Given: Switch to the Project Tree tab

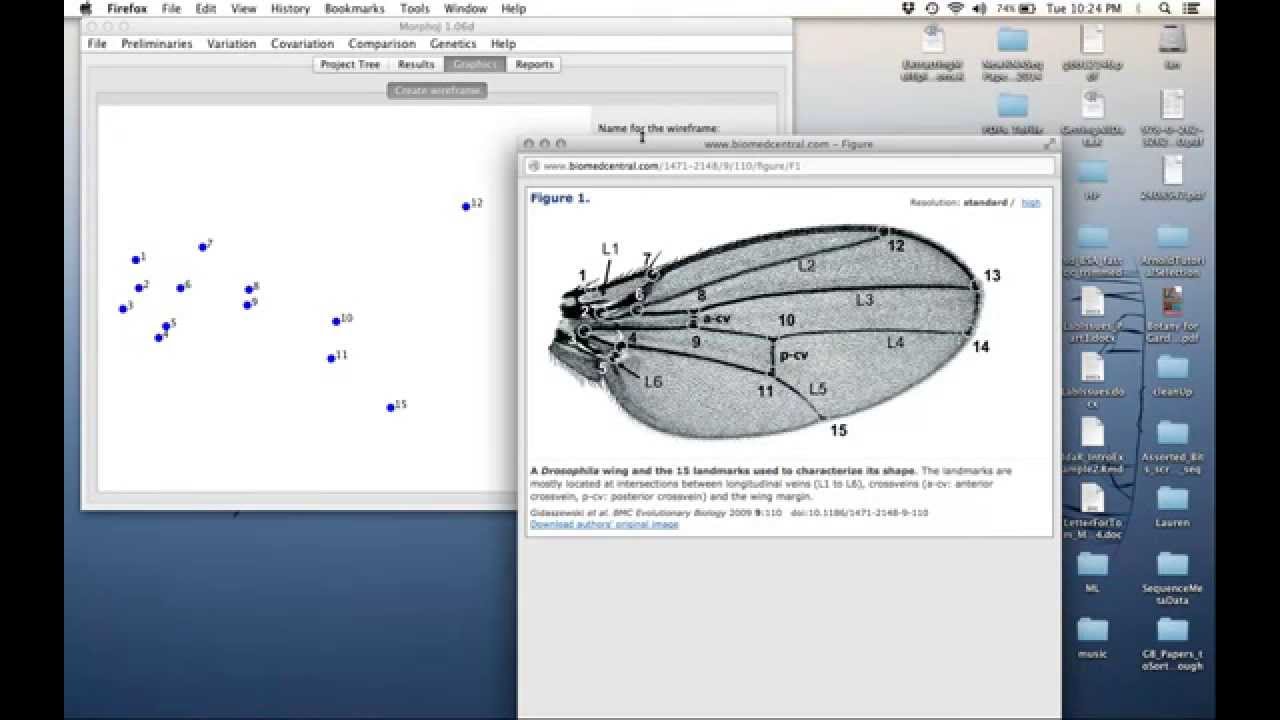Looking at the screenshot, I should pos(350,64).
